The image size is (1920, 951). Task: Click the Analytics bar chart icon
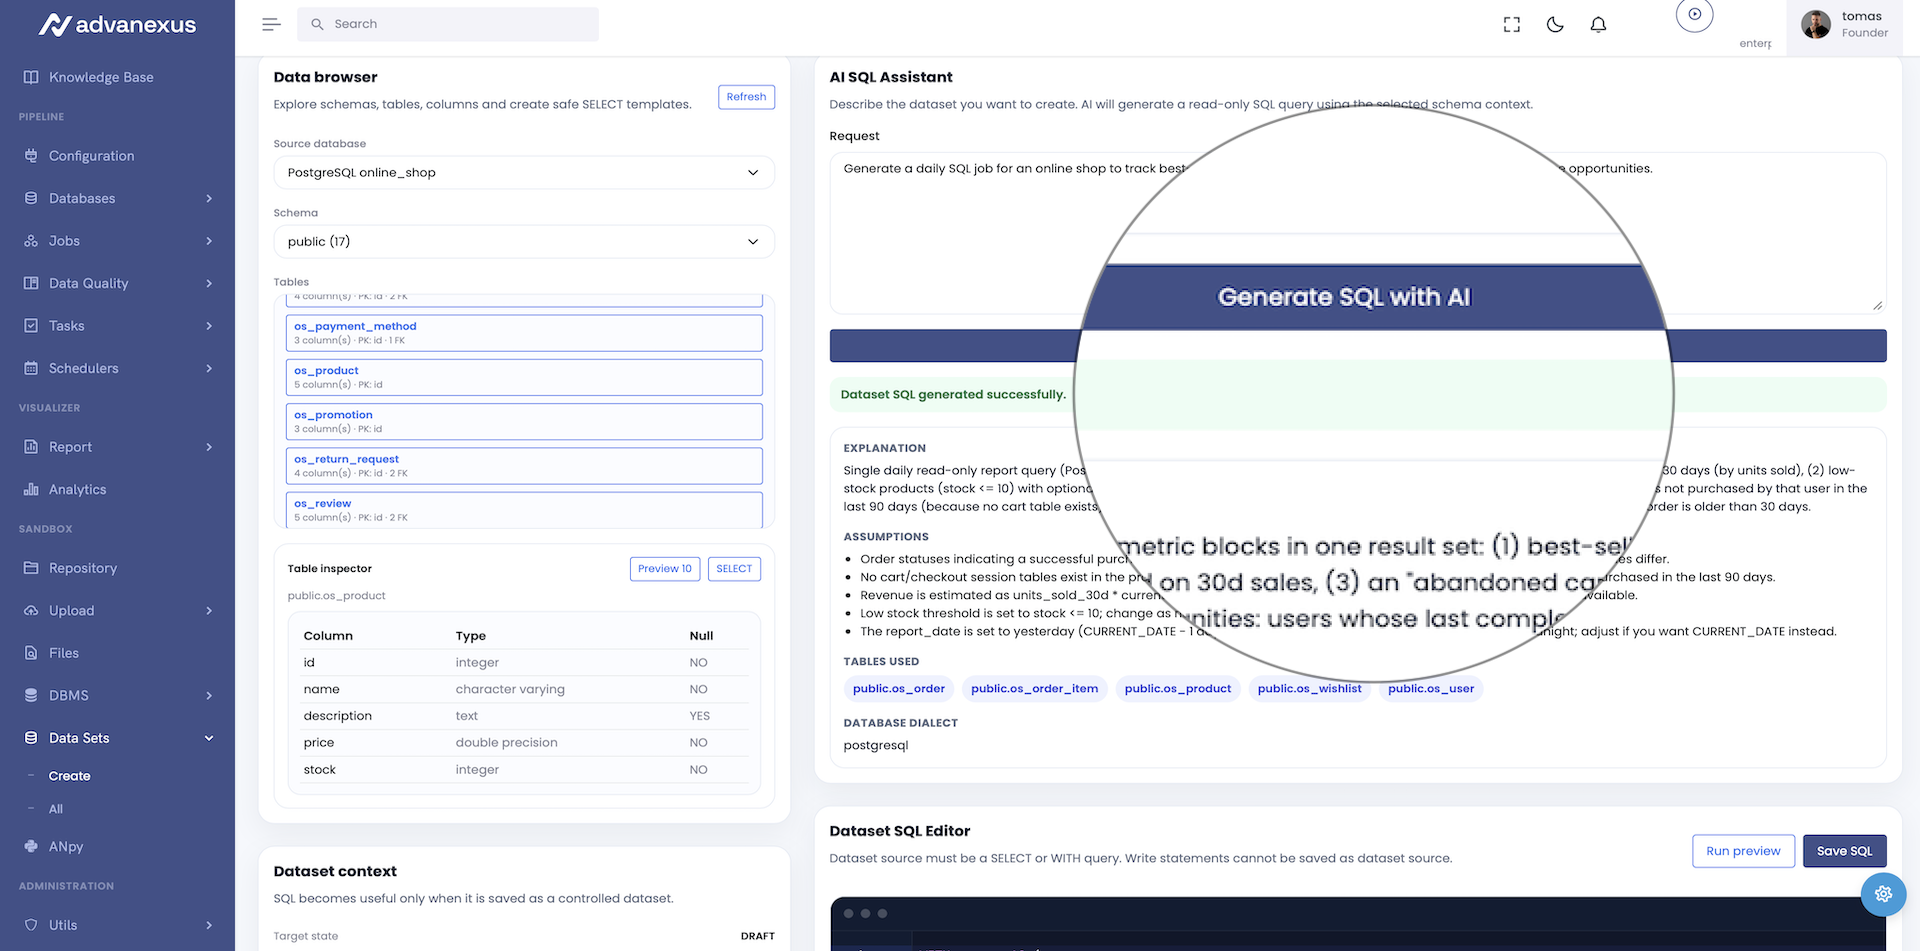click(31, 489)
